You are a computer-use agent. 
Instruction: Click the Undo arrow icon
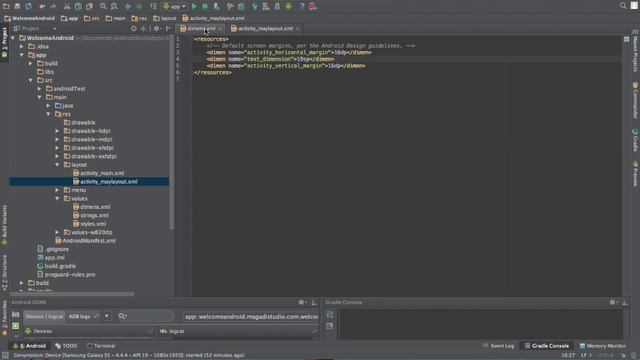pos(42,7)
